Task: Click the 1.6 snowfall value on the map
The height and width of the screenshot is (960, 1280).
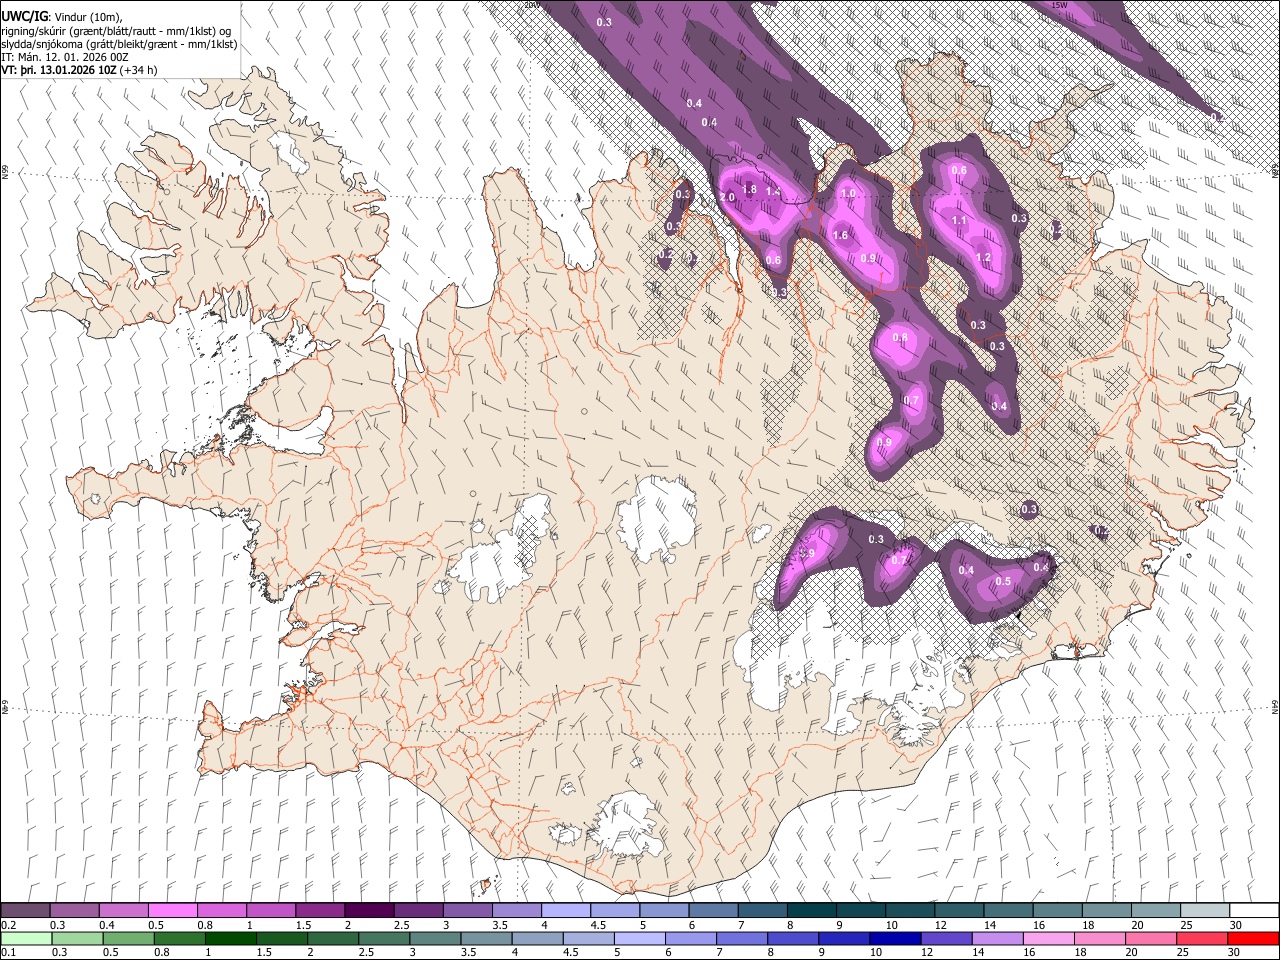Action: click(x=841, y=236)
